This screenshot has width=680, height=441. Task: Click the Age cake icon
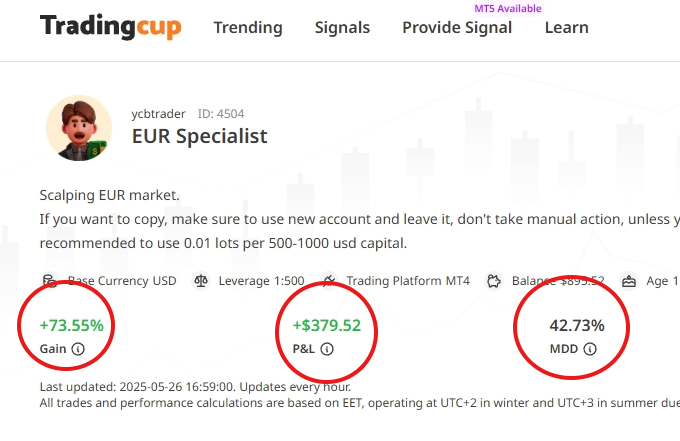629,281
